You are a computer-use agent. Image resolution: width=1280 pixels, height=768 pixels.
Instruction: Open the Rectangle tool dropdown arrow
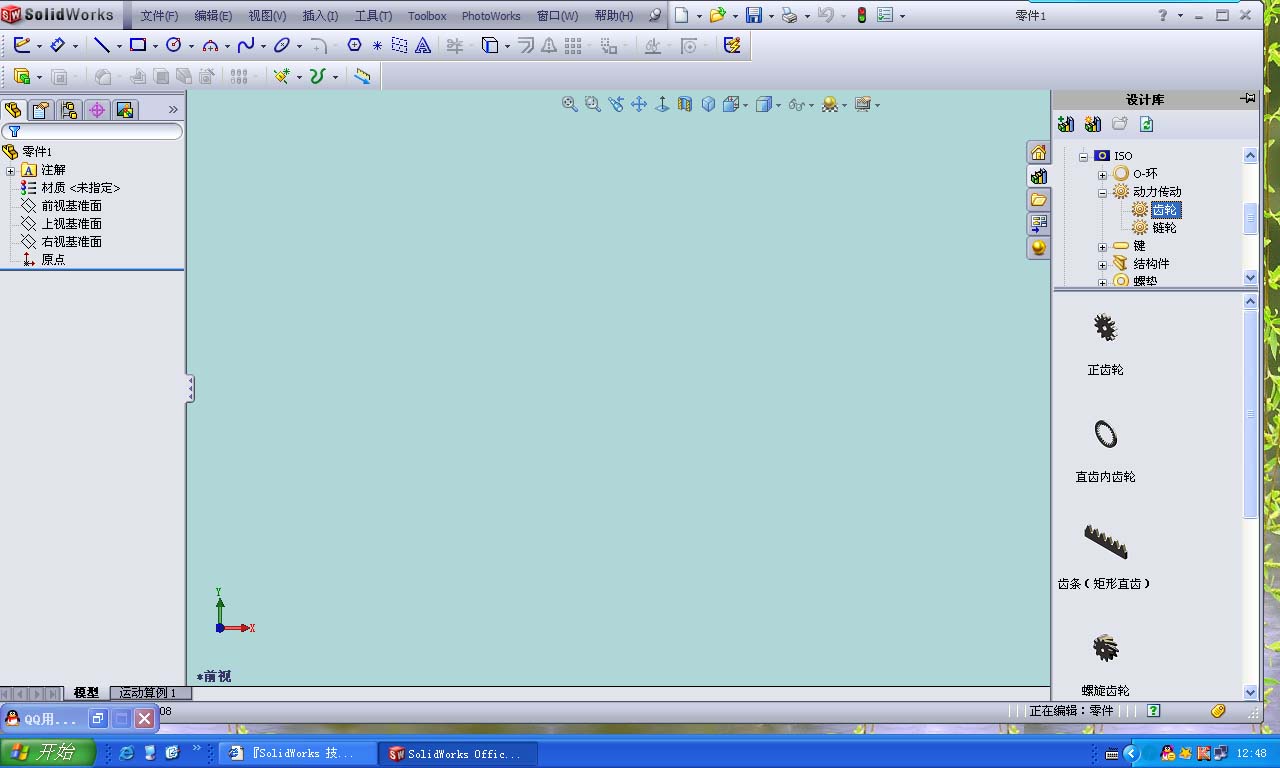(154, 46)
